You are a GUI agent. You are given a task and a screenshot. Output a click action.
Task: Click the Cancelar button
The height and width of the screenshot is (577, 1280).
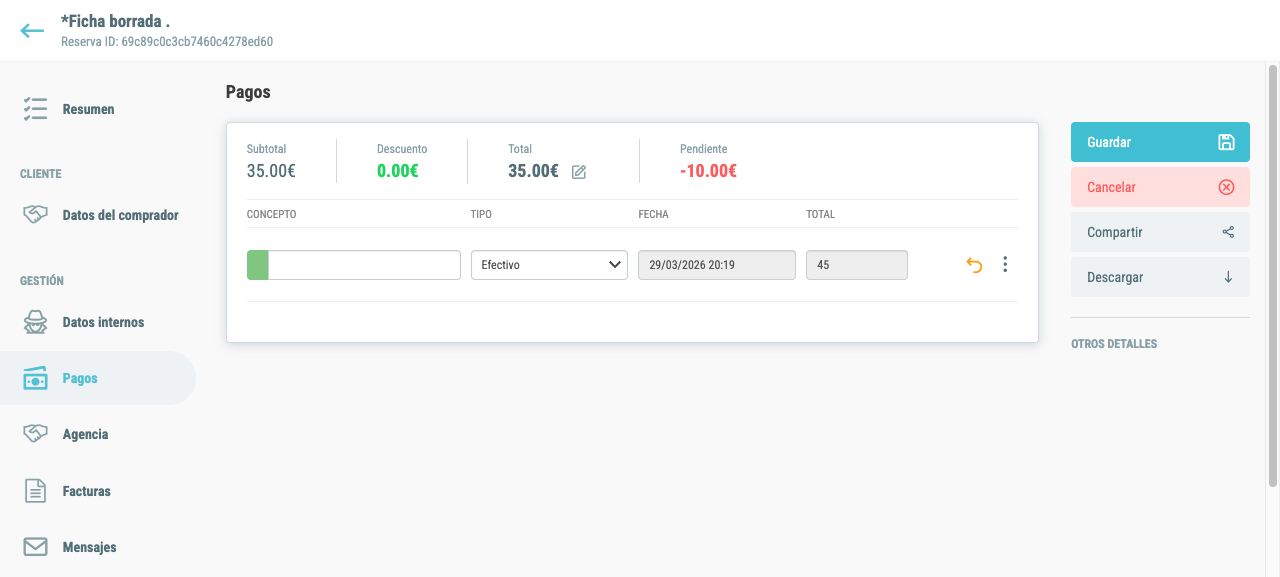1160,187
